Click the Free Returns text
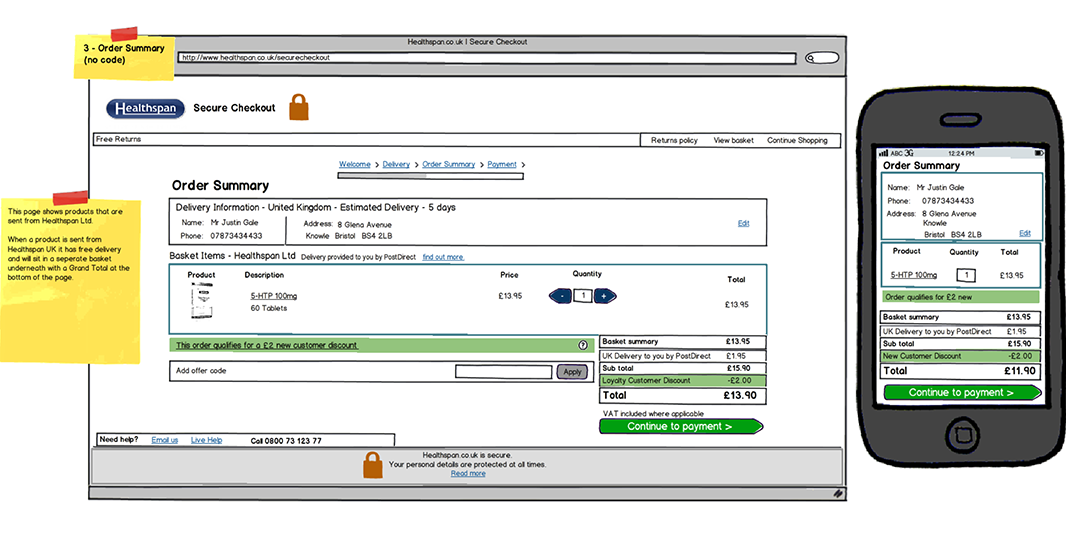Viewport: 1066px width, 547px height. [x=118, y=139]
